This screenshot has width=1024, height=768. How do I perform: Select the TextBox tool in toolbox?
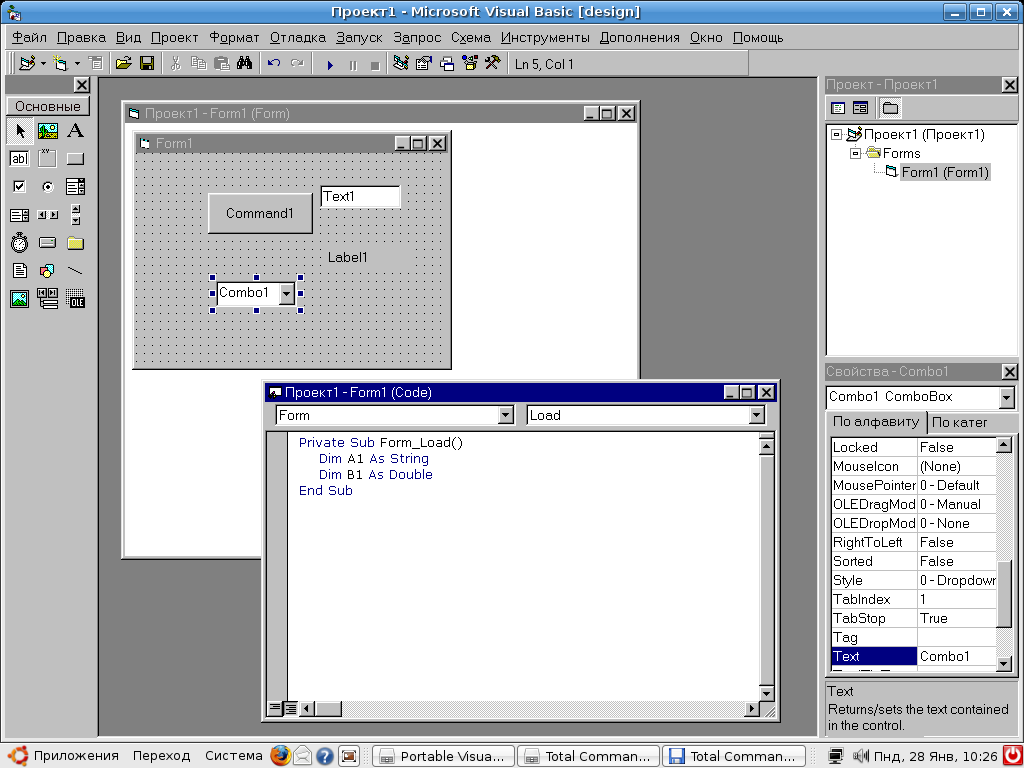pos(20,159)
